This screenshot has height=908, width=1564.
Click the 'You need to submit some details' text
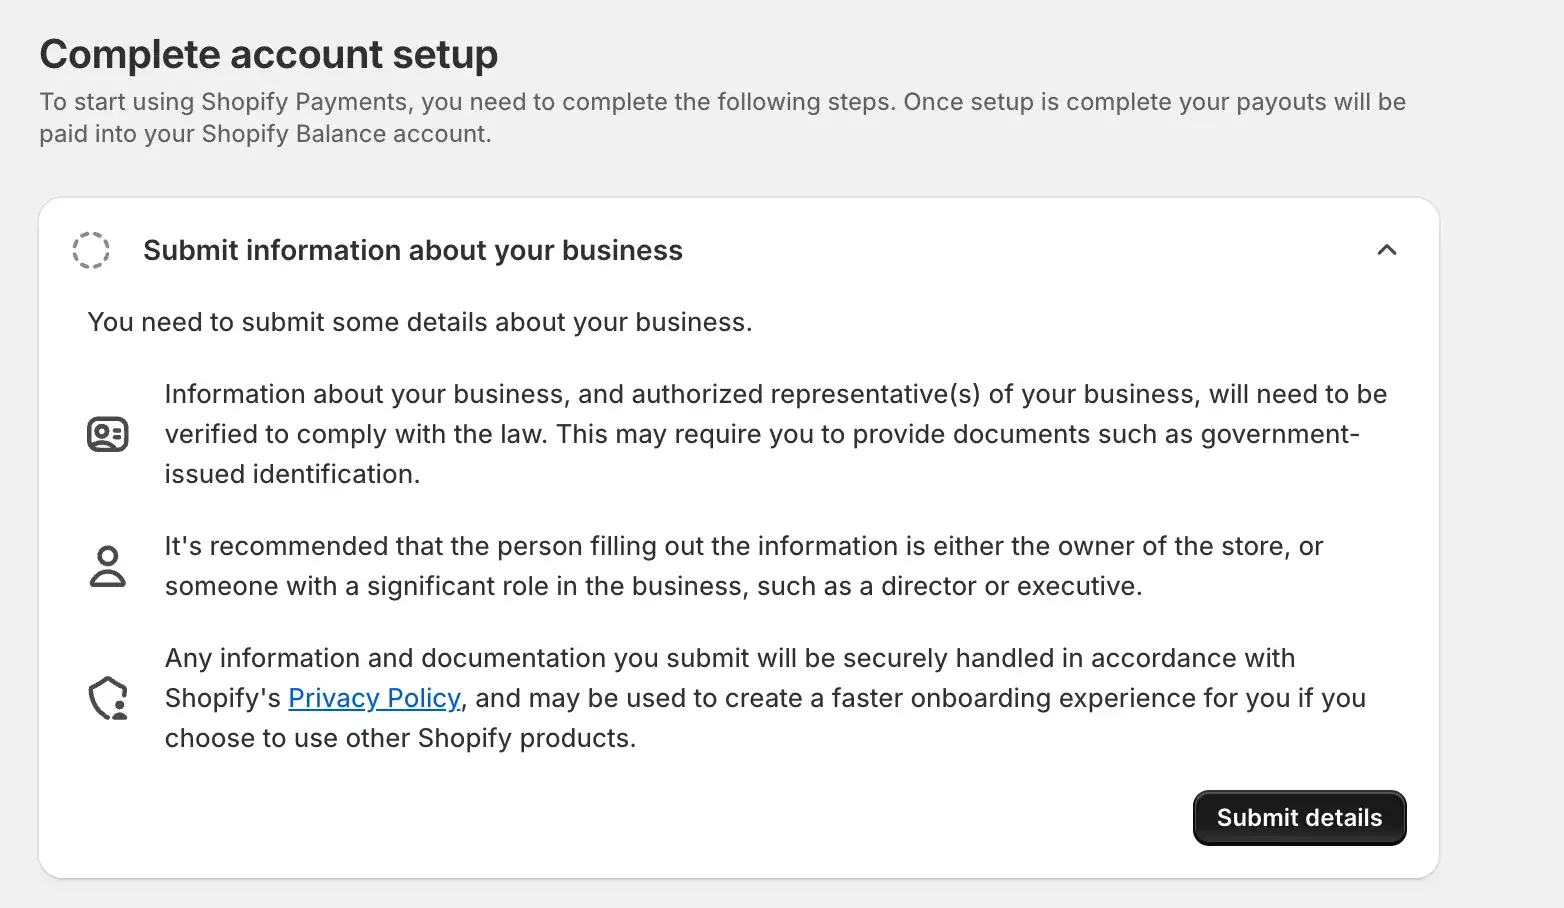pyautogui.click(x=419, y=322)
